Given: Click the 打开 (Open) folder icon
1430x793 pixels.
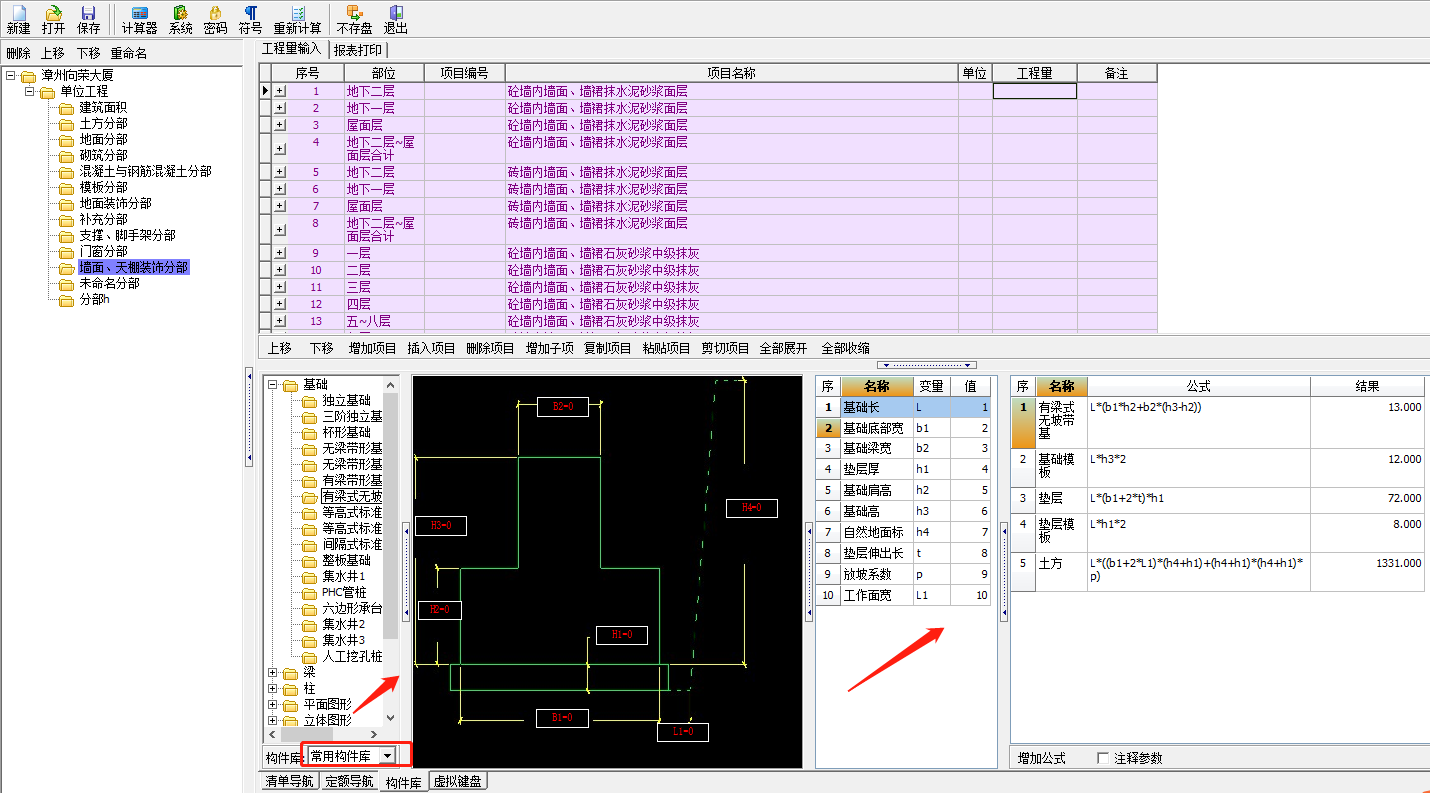Looking at the screenshot, I should 53,13.
